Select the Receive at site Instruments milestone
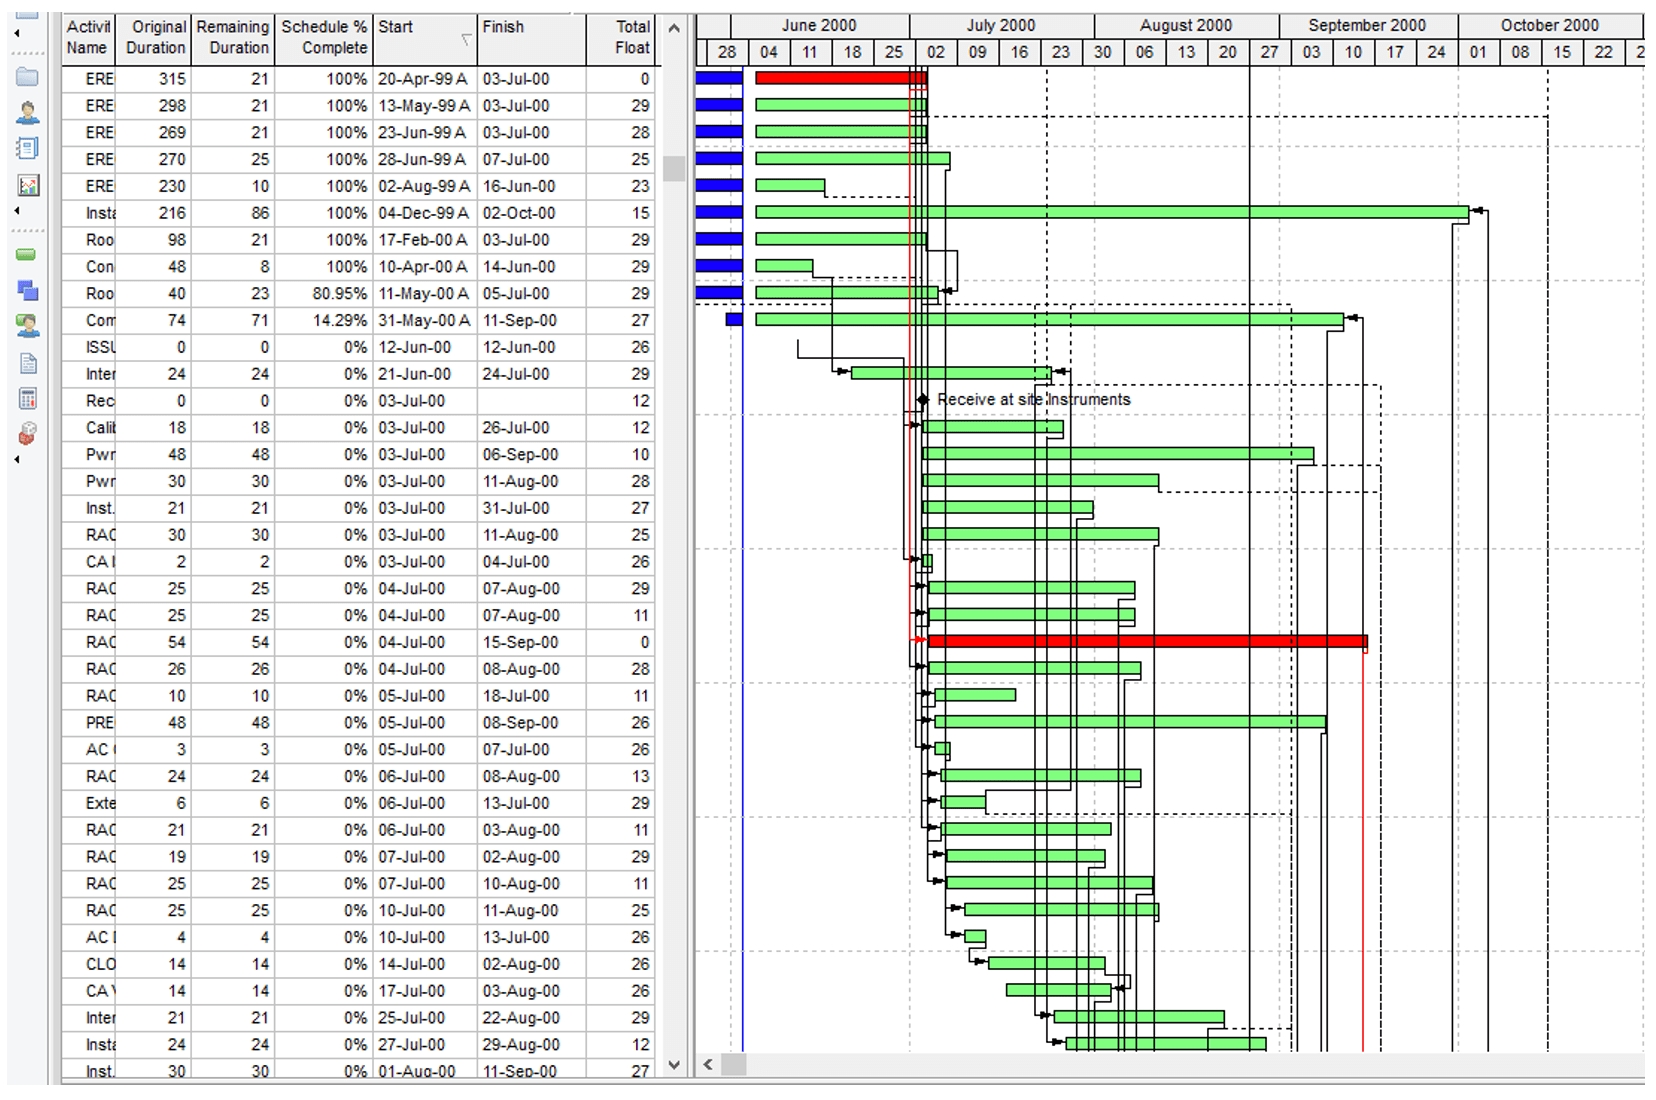Screen dimensions: 1656x1100 (x=925, y=399)
